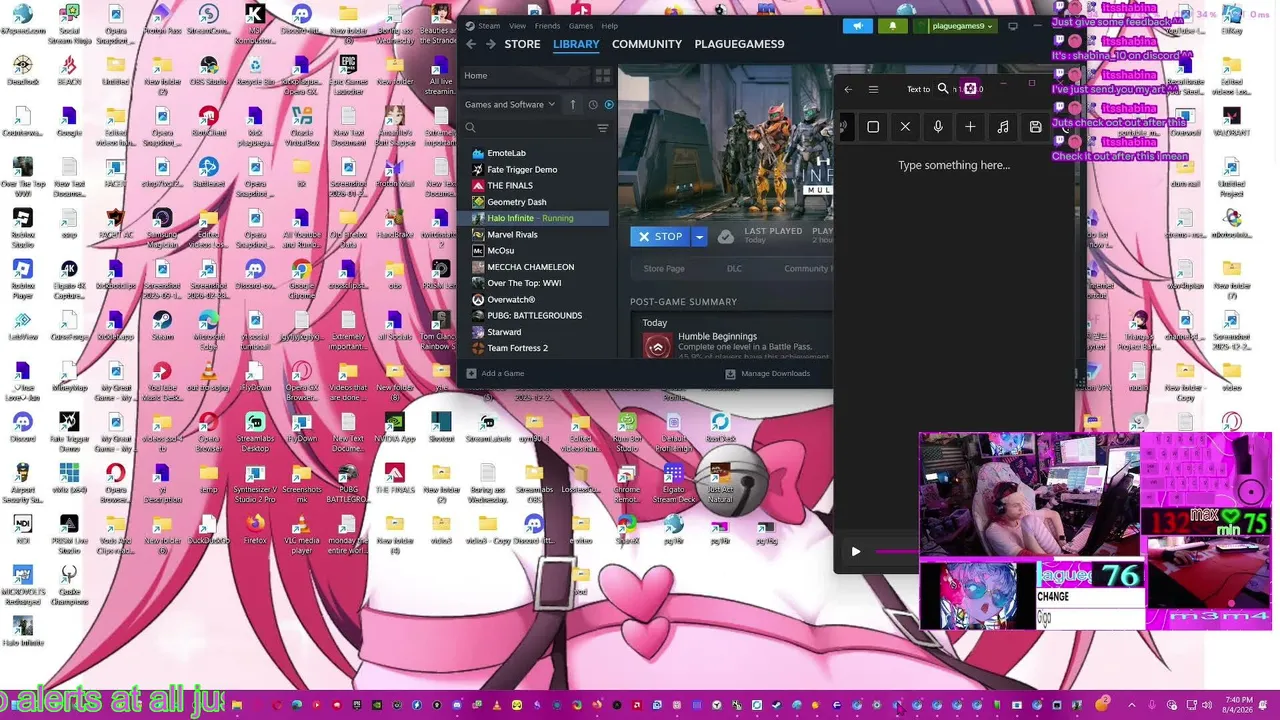
Task: Select Recycle Bin desktop icon
Action: click(255, 70)
